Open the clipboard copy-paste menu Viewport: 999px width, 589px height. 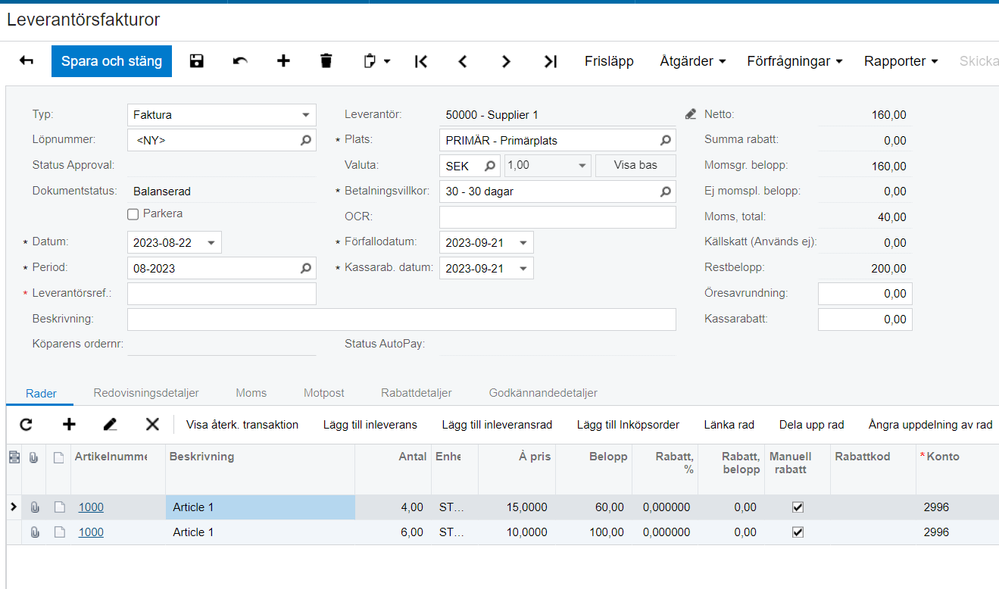tap(377, 61)
